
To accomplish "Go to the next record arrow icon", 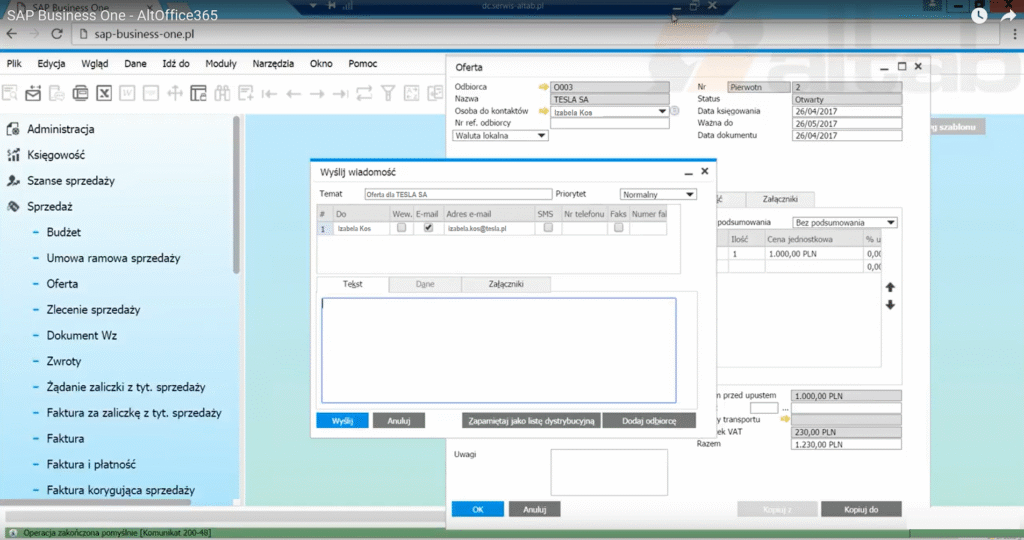I will pos(317,94).
